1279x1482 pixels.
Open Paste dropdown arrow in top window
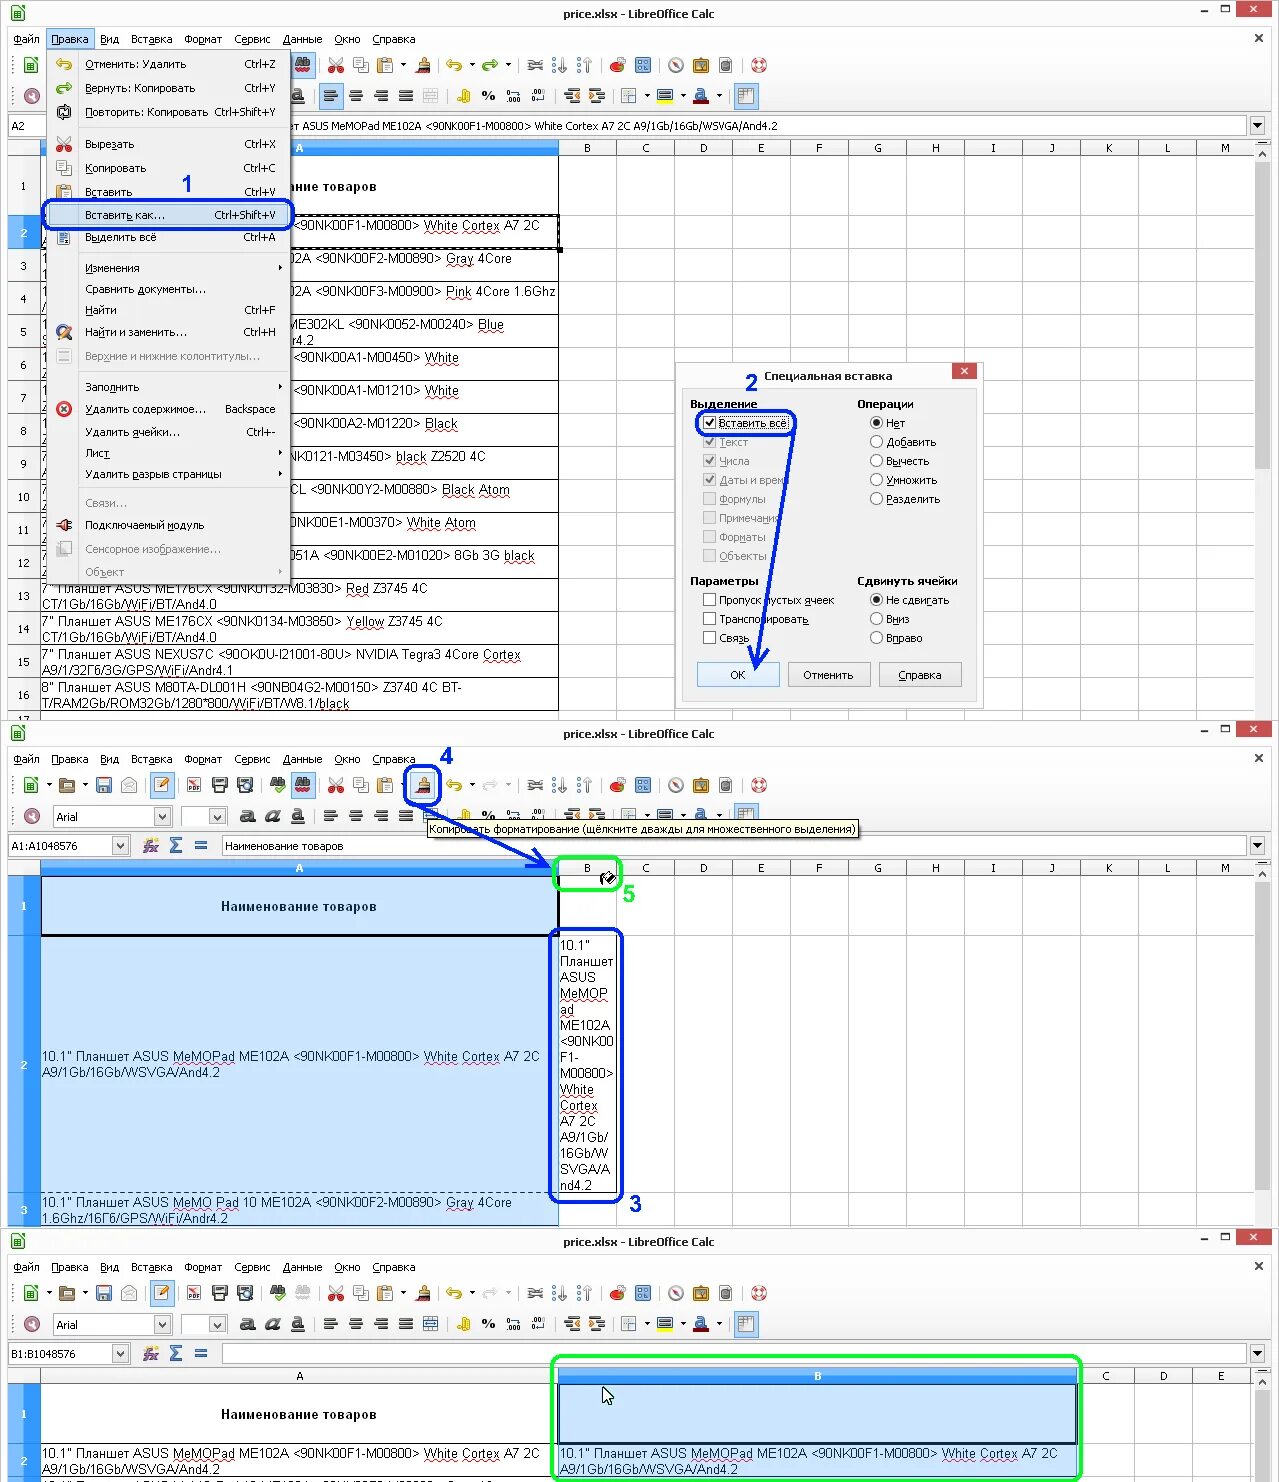click(x=403, y=66)
